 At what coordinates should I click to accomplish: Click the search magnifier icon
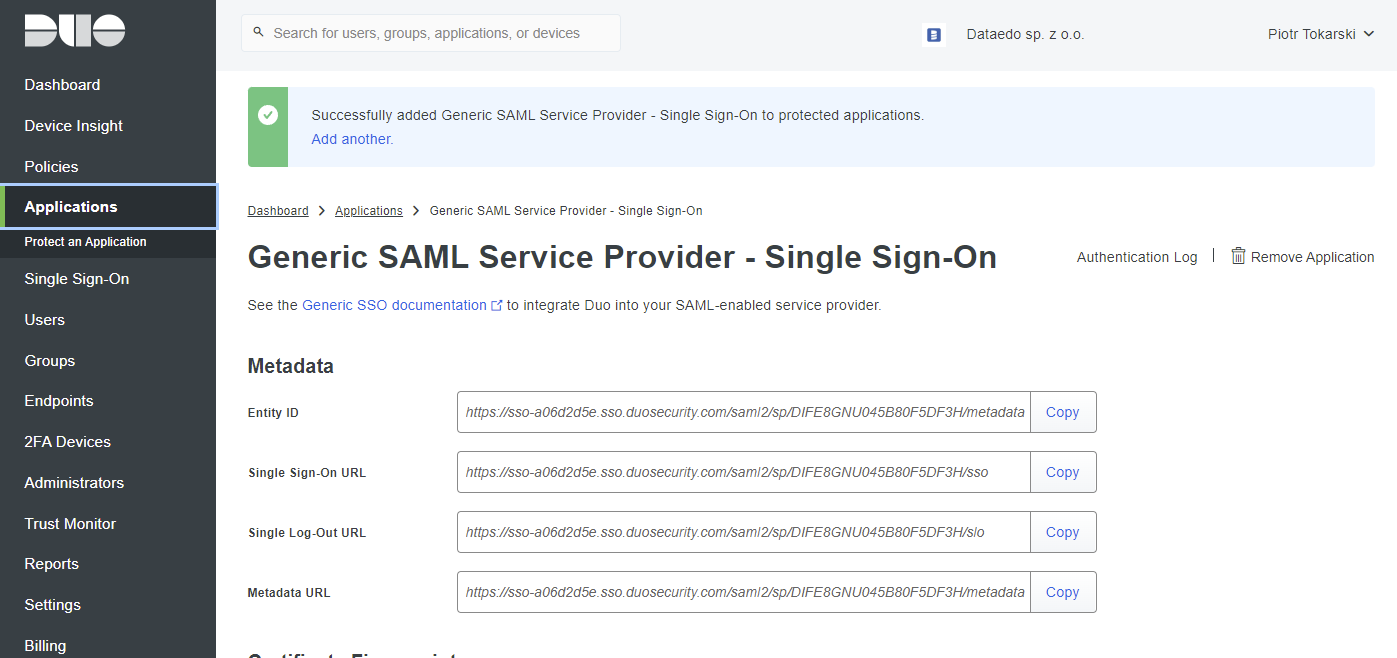(x=259, y=33)
